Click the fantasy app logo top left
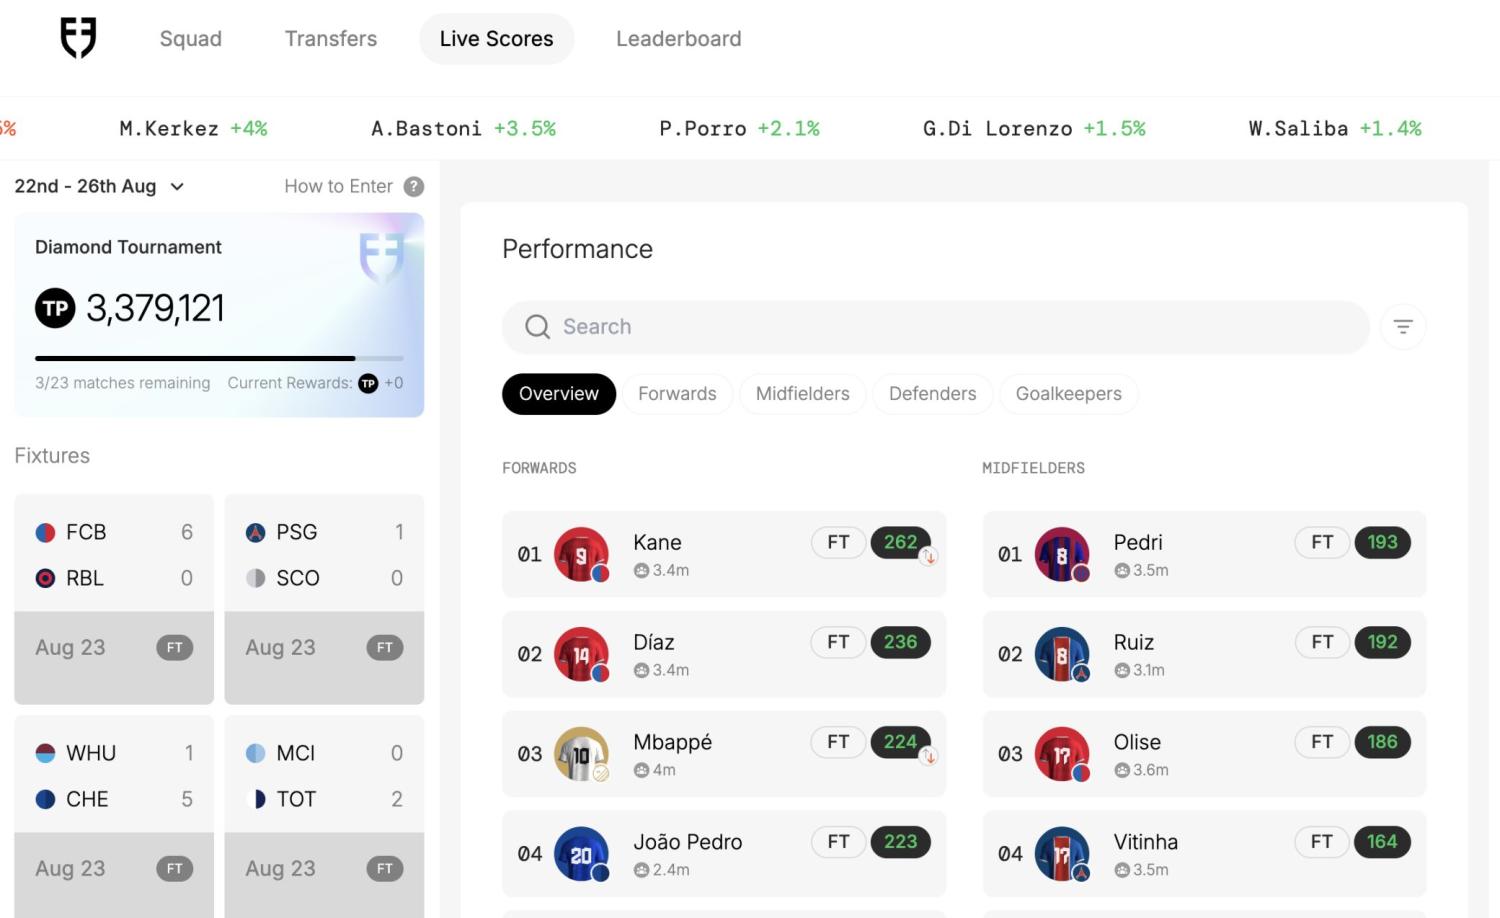 click(79, 39)
